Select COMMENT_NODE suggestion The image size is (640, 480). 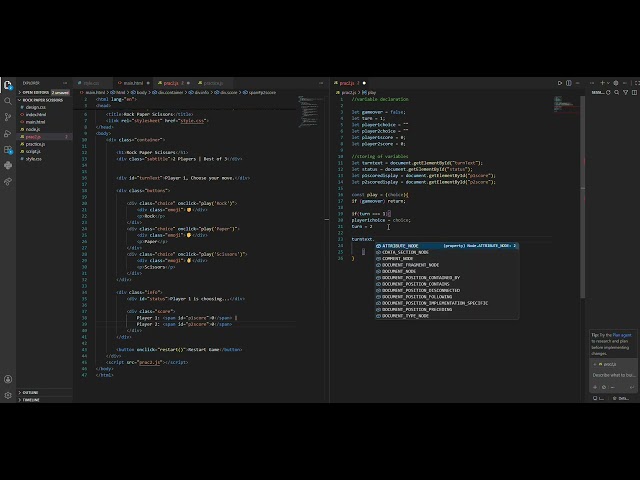point(447,258)
